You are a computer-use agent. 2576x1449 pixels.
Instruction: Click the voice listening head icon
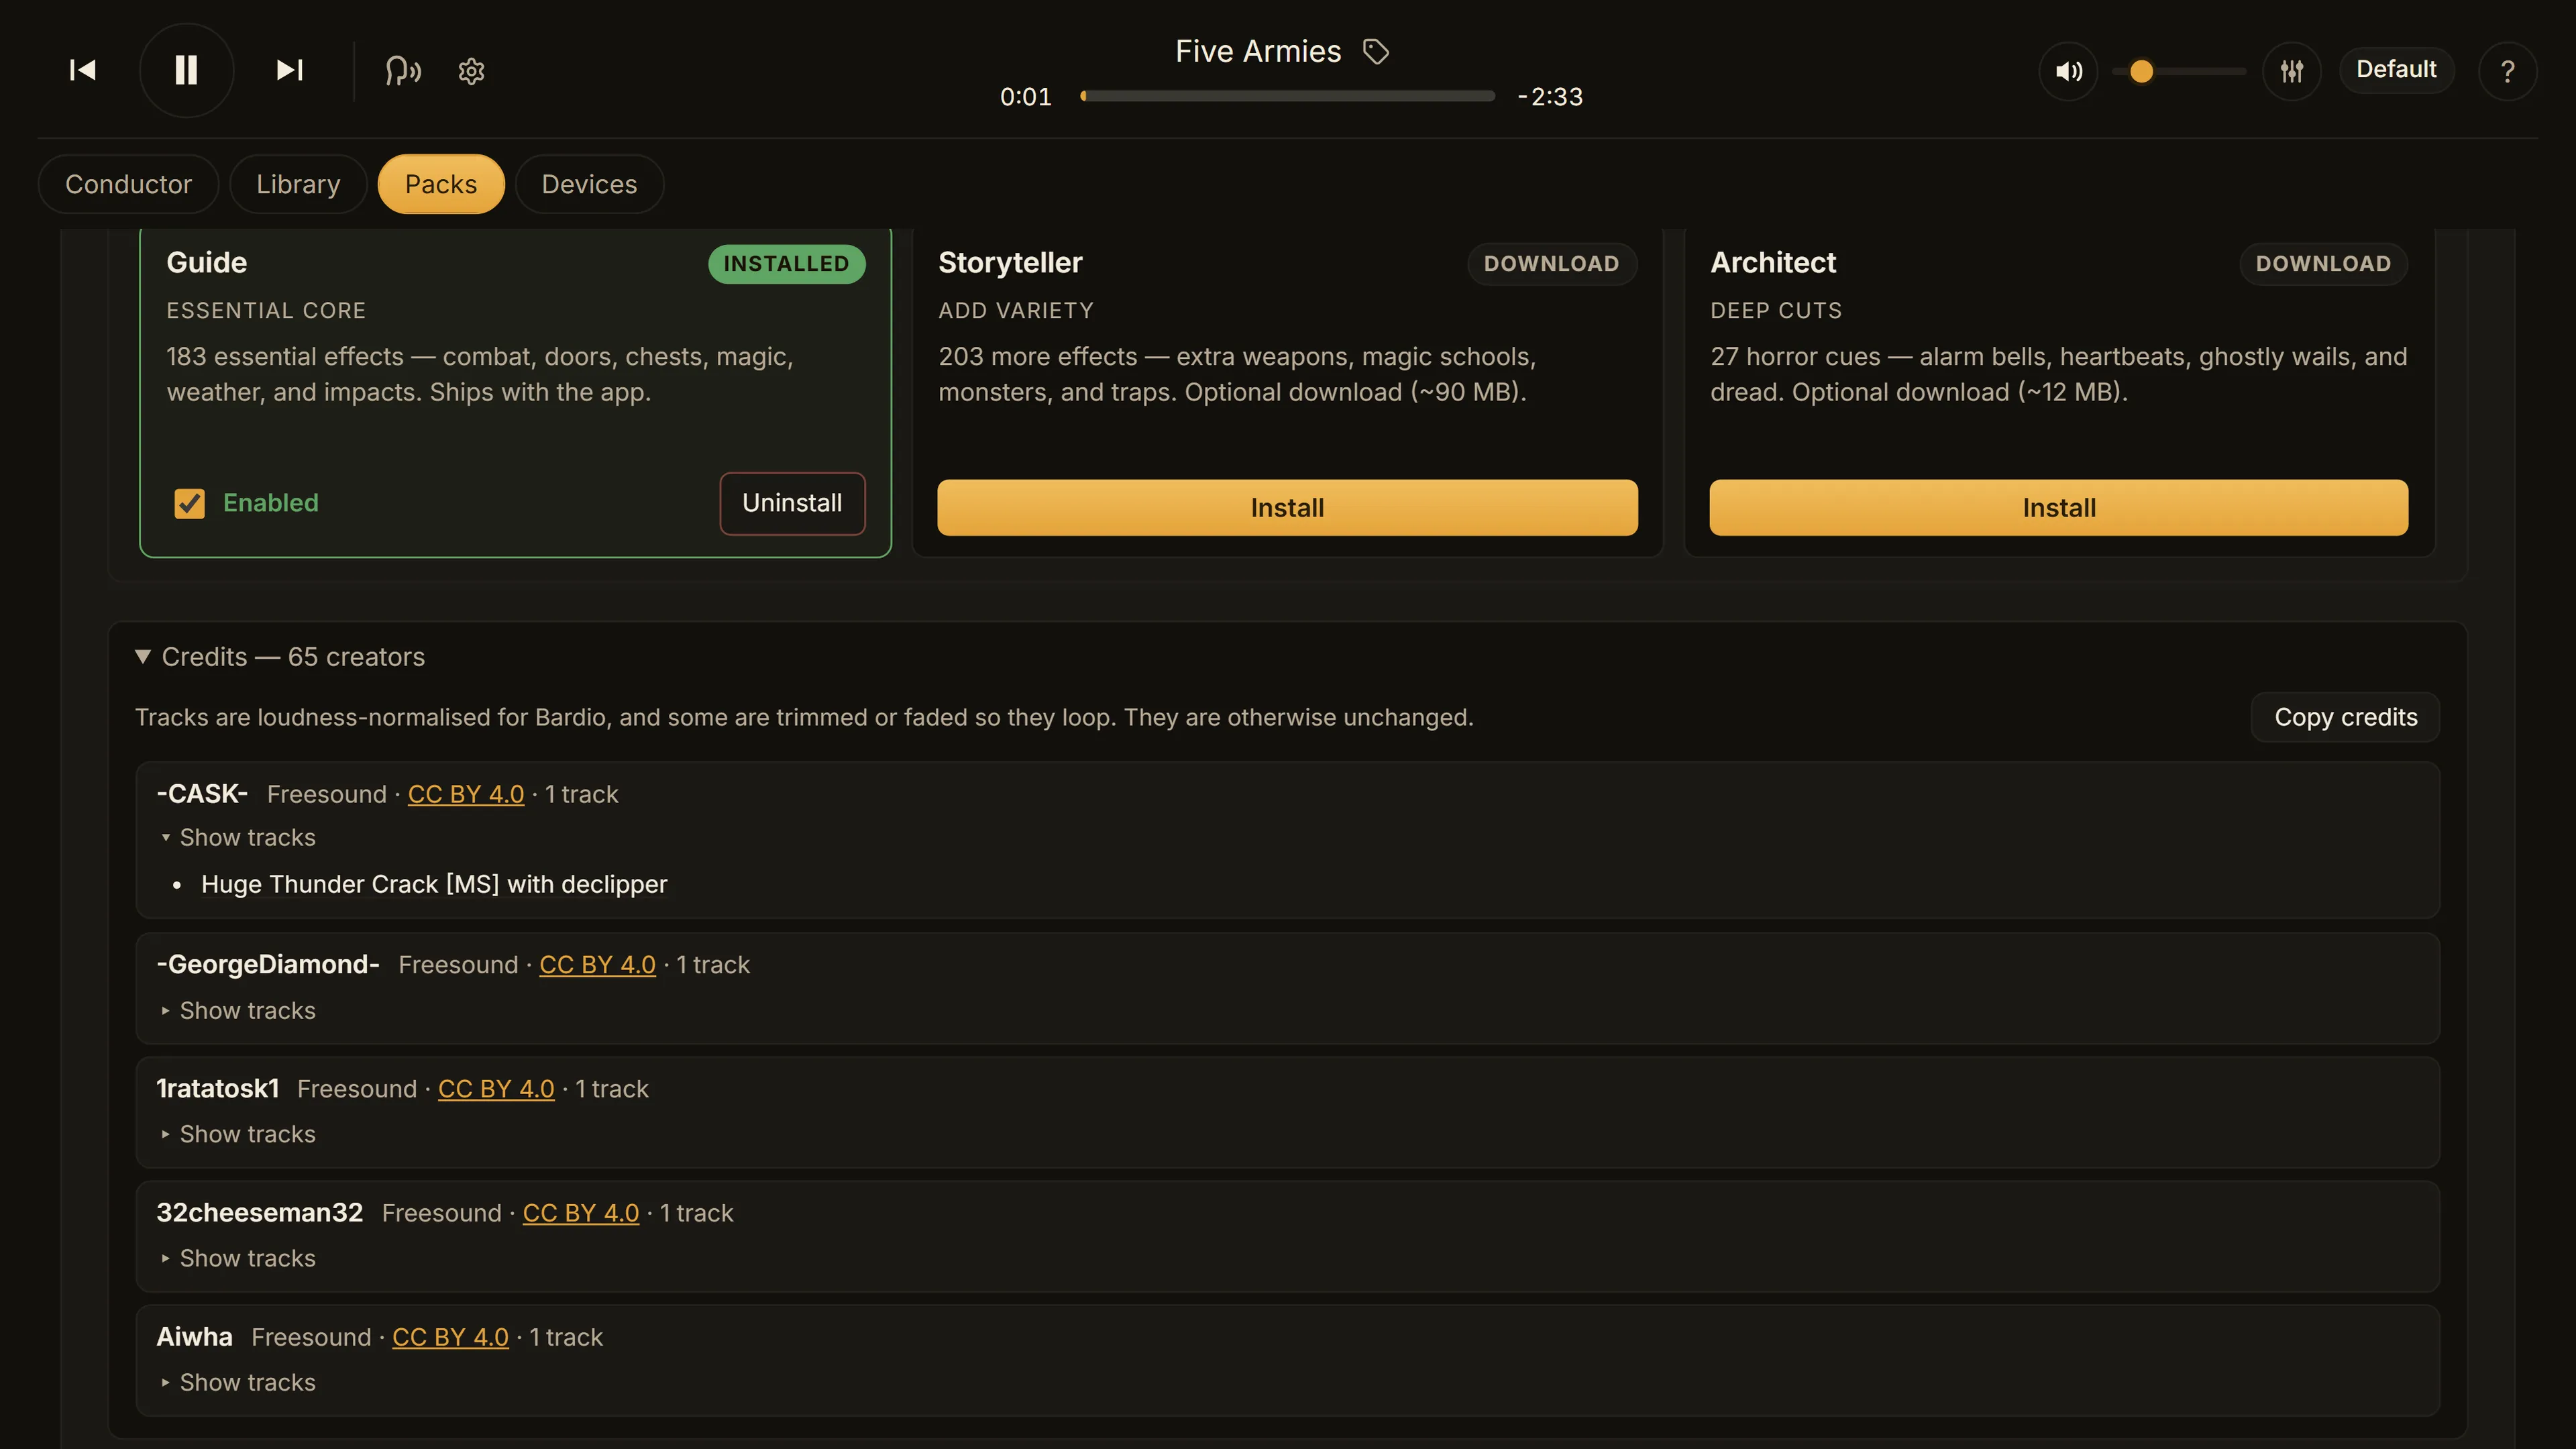403,71
